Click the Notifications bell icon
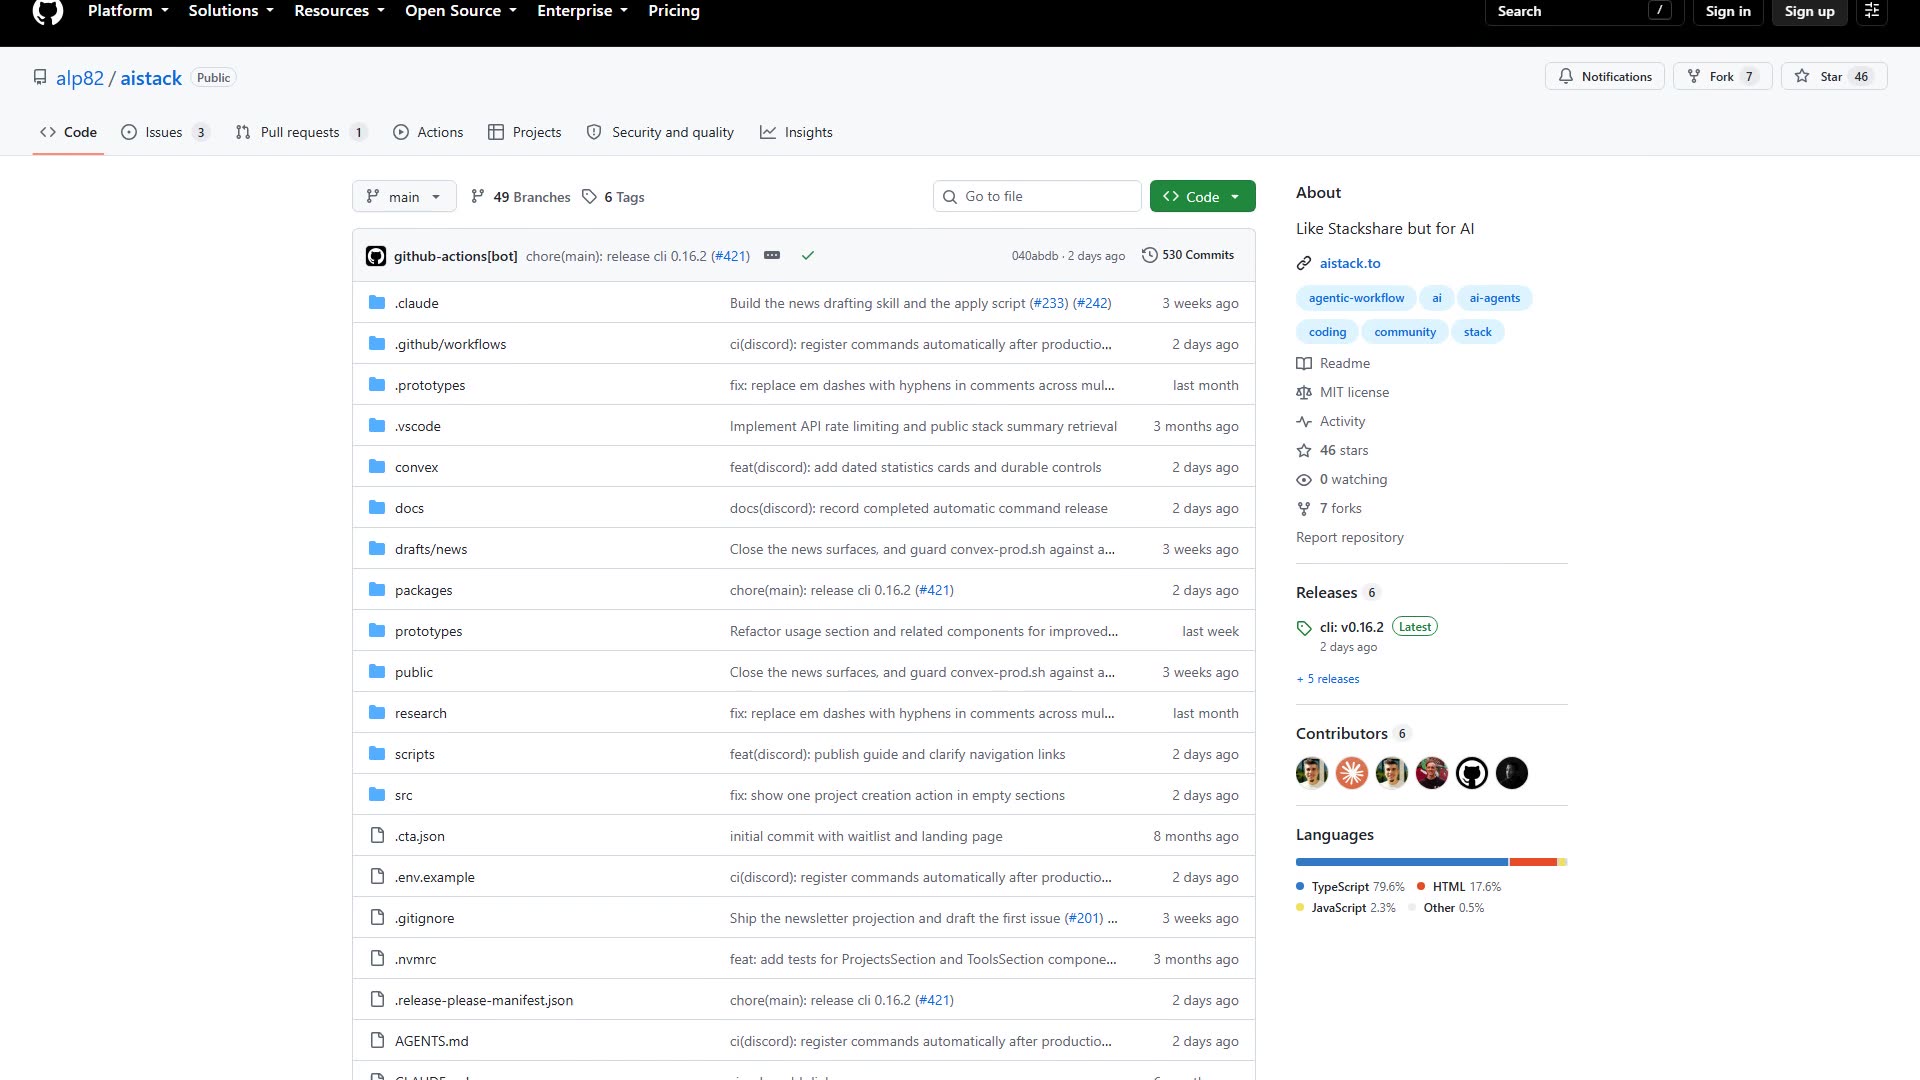Viewport: 1920px width, 1080px height. [x=1566, y=76]
